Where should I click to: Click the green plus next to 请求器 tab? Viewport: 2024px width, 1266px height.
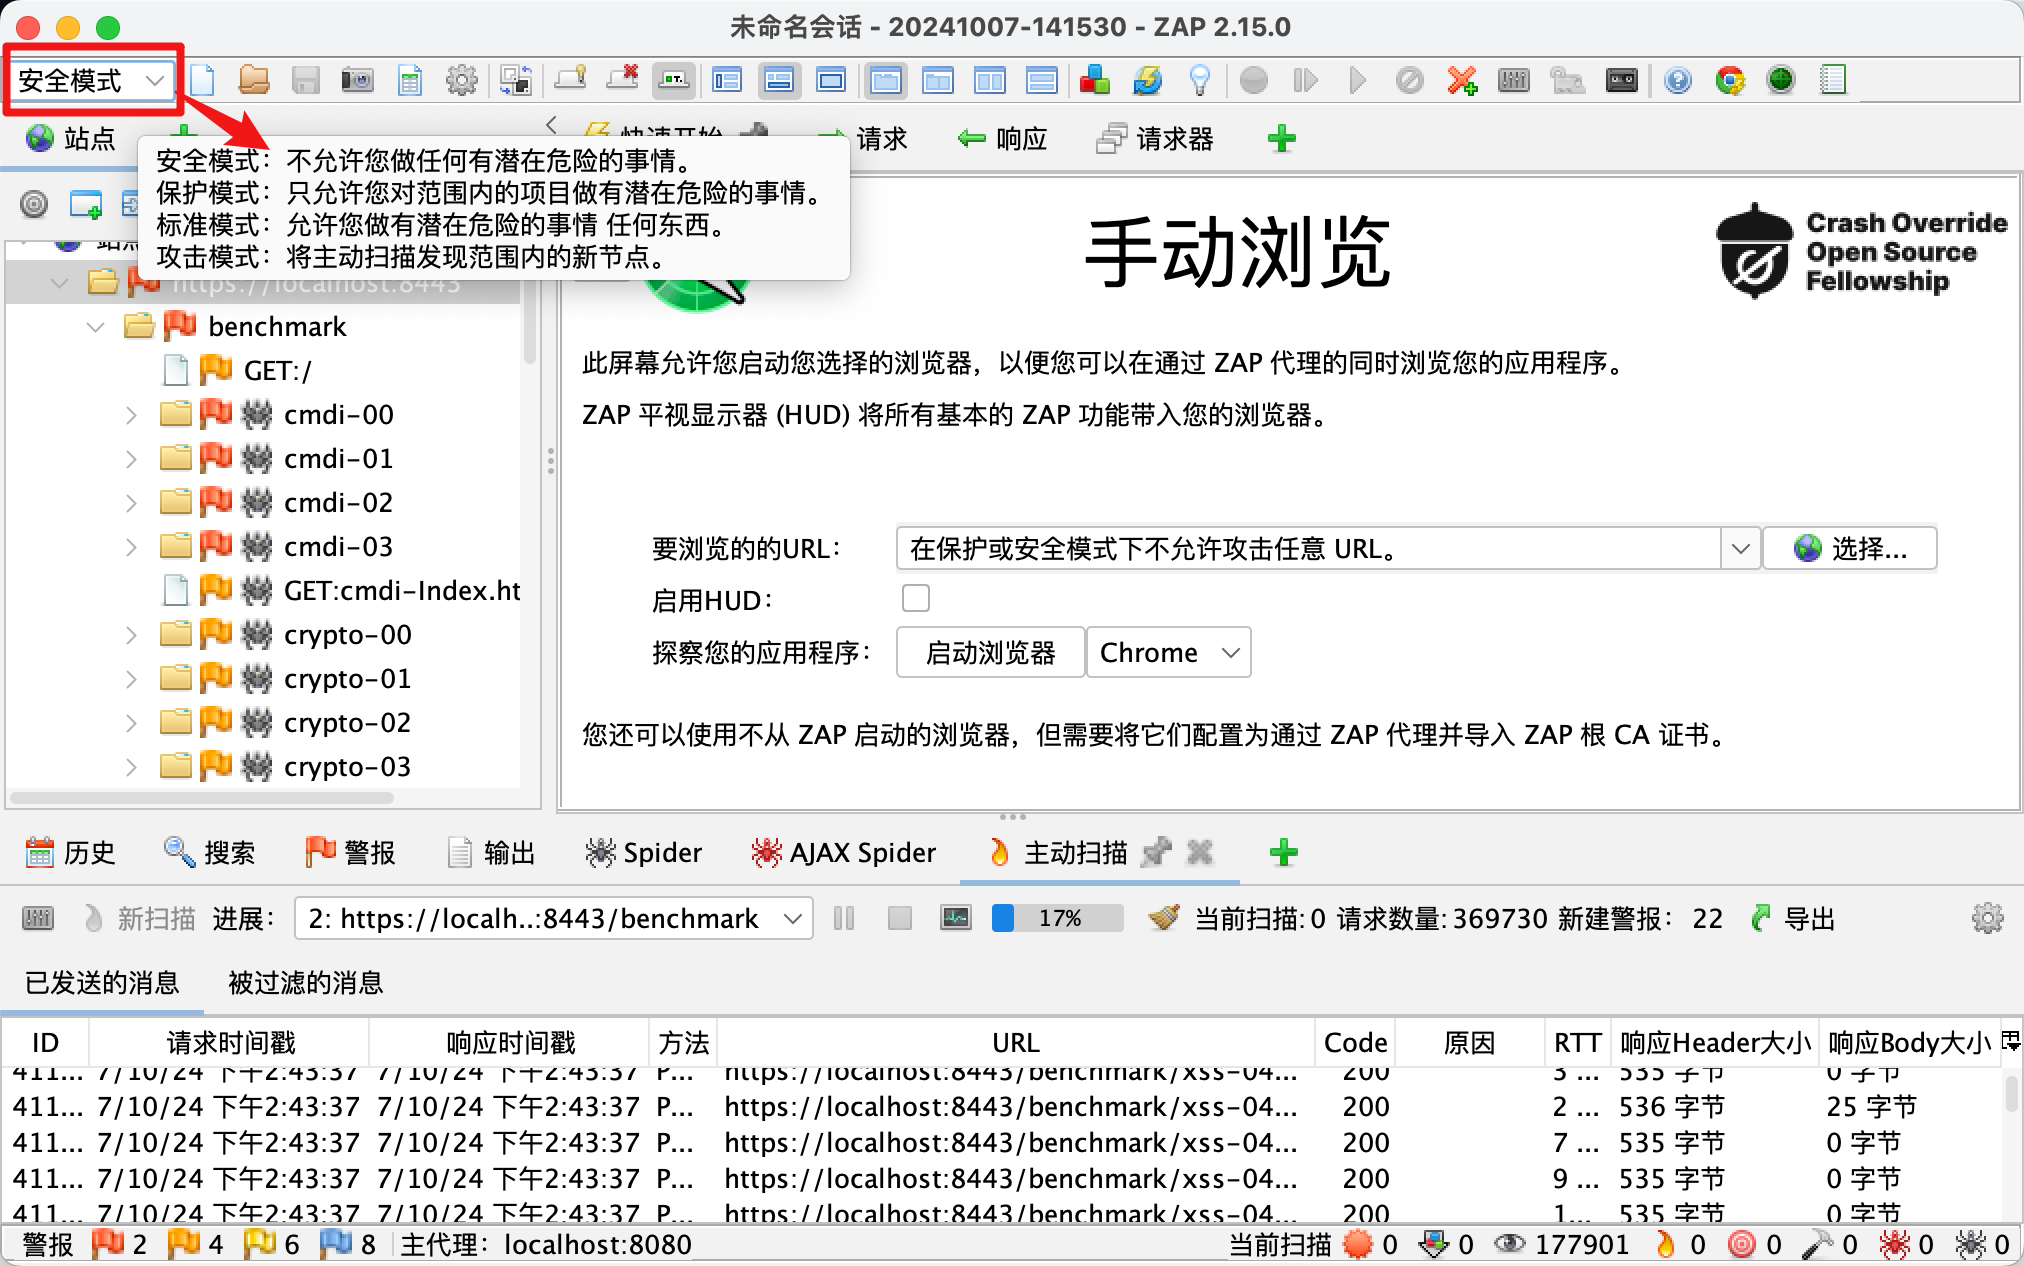pyautogui.click(x=1282, y=138)
